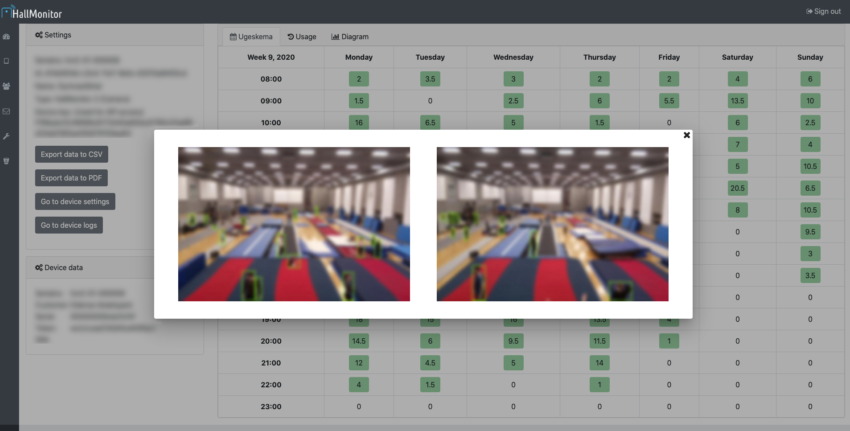
Task: Open the wrench tools icon in the sidebar
Action: click(x=7, y=135)
